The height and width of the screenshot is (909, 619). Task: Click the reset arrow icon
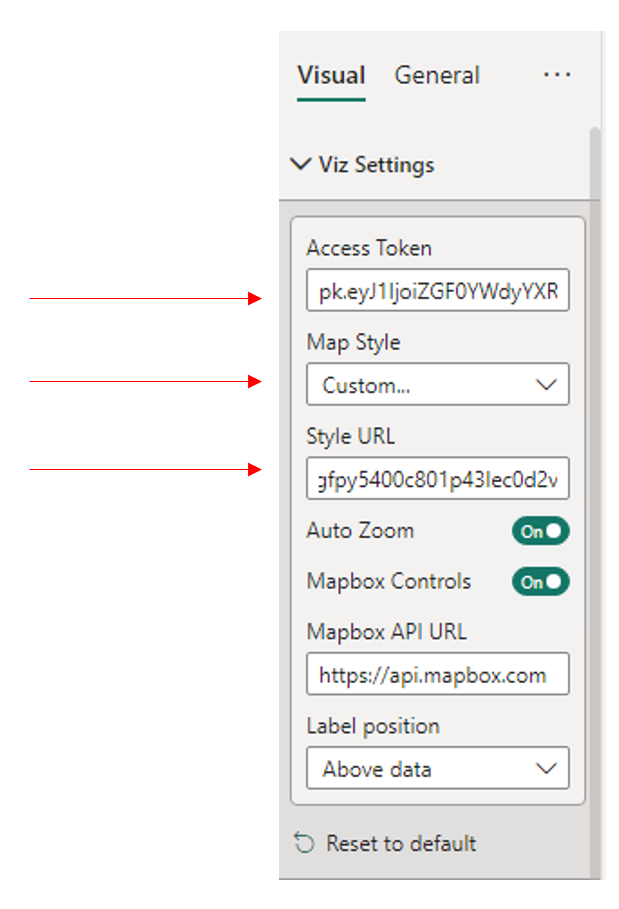pyautogui.click(x=304, y=843)
